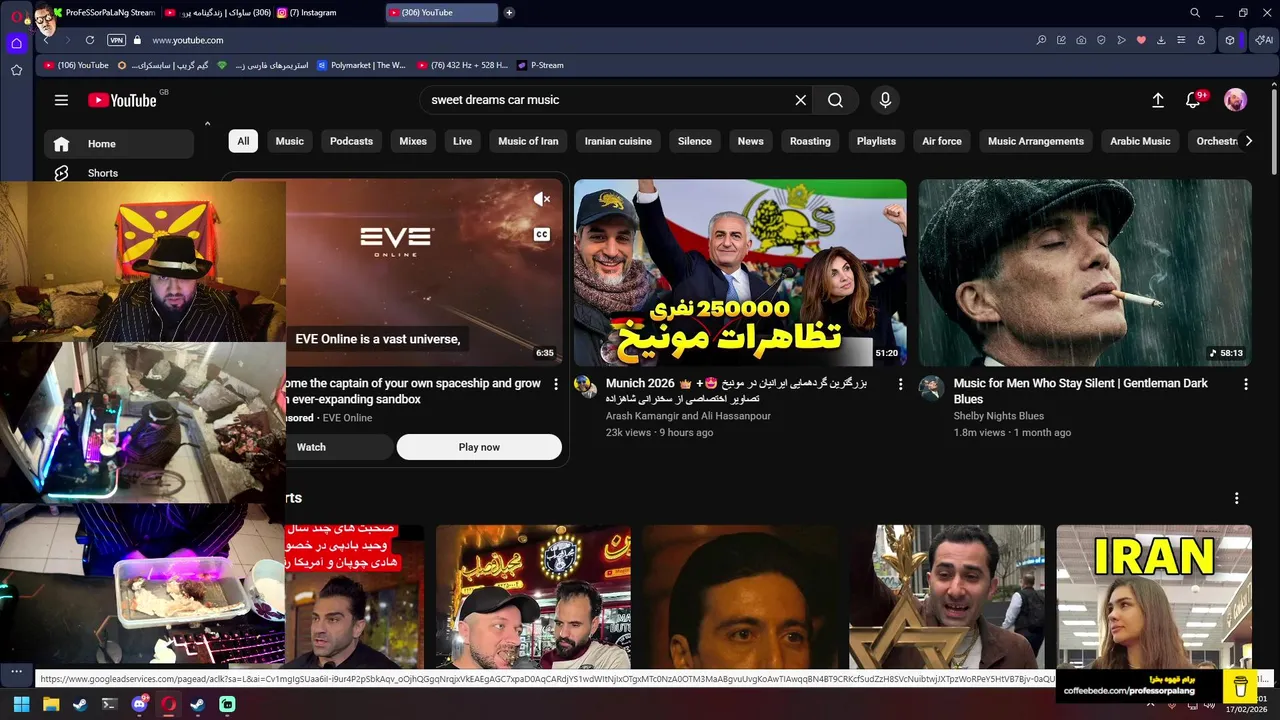The width and height of the screenshot is (1280, 720).
Task: Click the heart bookmark icon
Action: (x=1141, y=40)
